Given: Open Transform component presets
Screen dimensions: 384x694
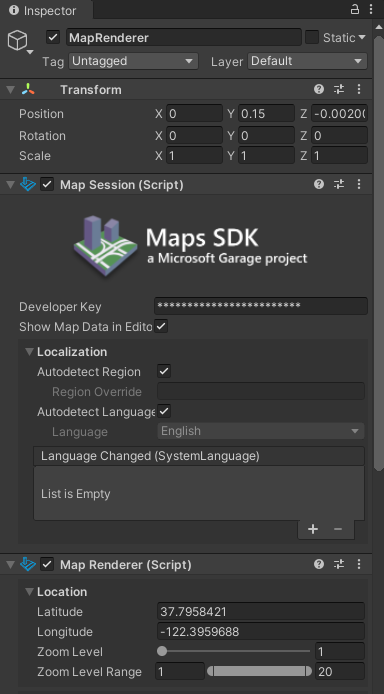Looking at the screenshot, I should [x=339, y=89].
